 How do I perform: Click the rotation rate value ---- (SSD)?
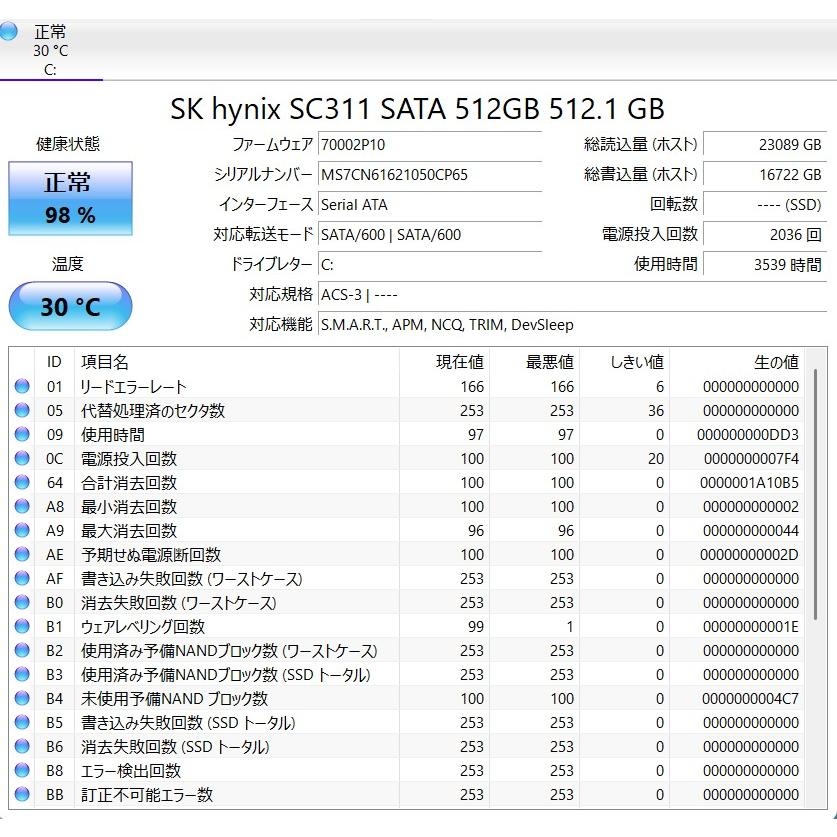pyautogui.click(x=765, y=204)
